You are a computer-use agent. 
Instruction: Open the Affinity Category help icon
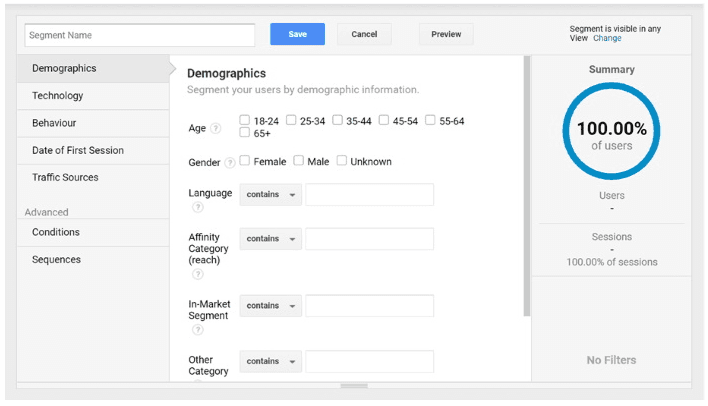198,274
